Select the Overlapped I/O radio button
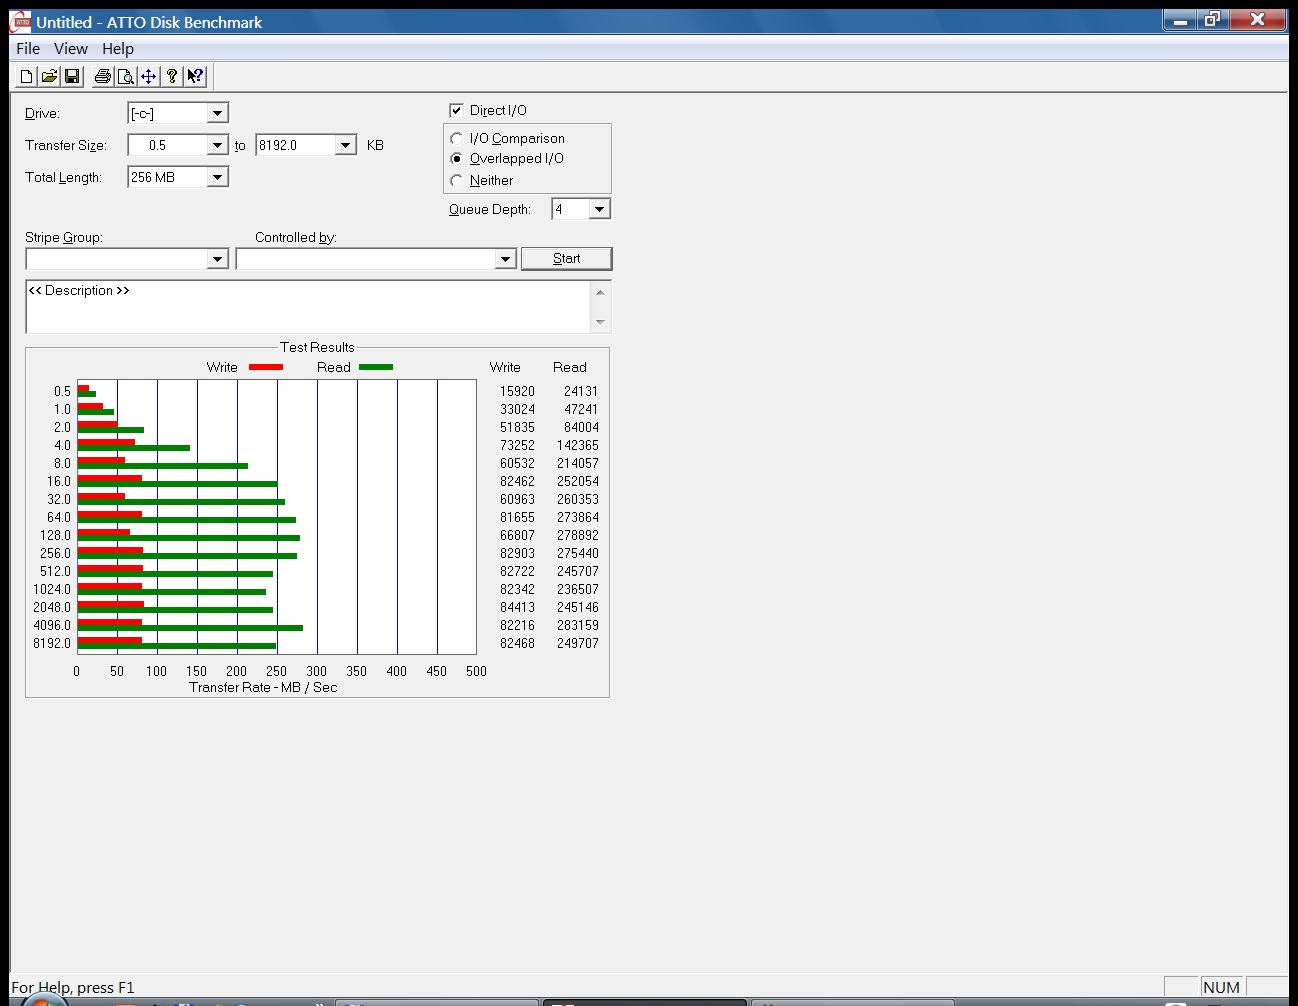The height and width of the screenshot is (1006, 1298). click(x=457, y=159)
